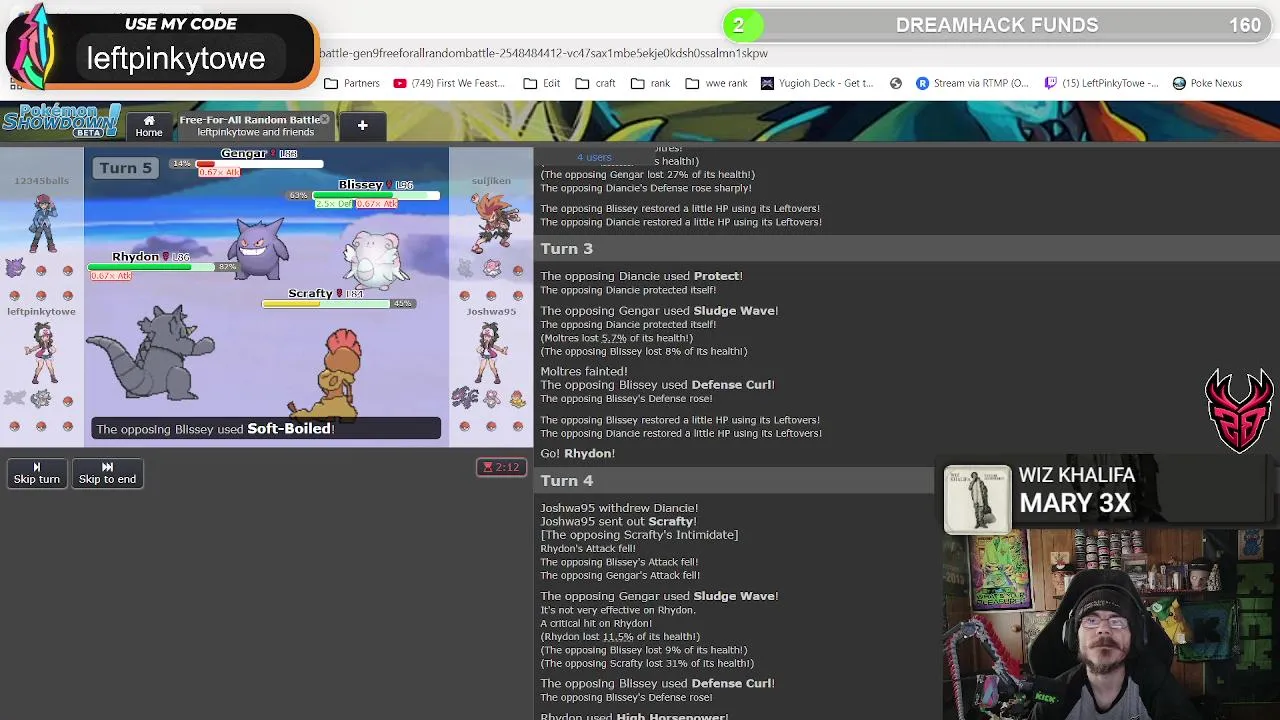Click the Rhydon team icon under leftpinkytowe

coord(40,398)
